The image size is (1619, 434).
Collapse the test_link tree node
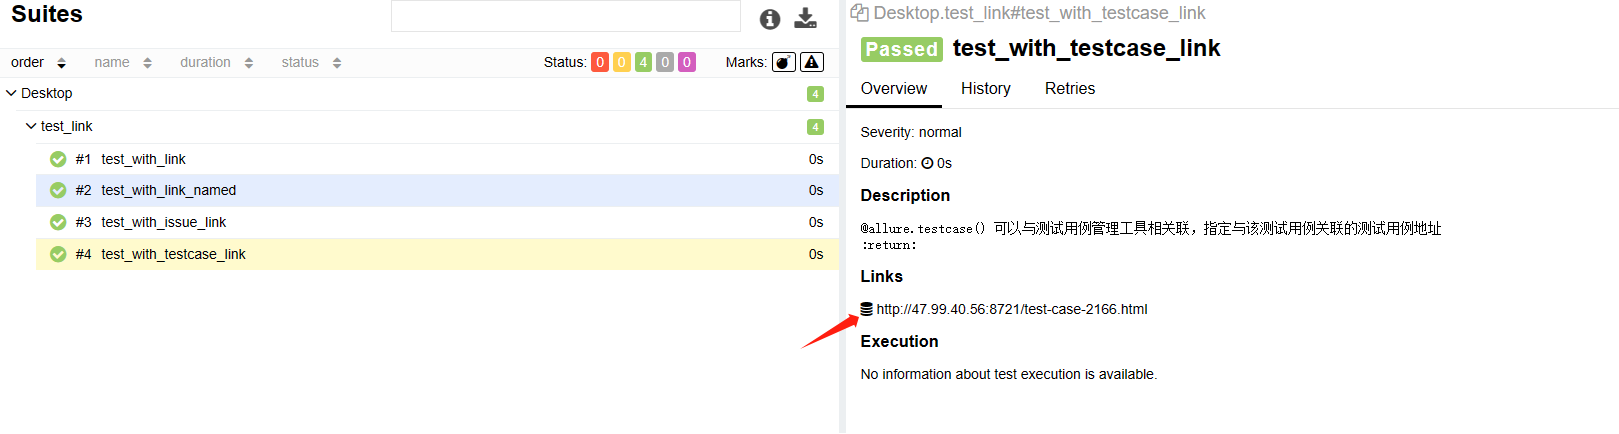pyautogui.click(x=31, y=126)
